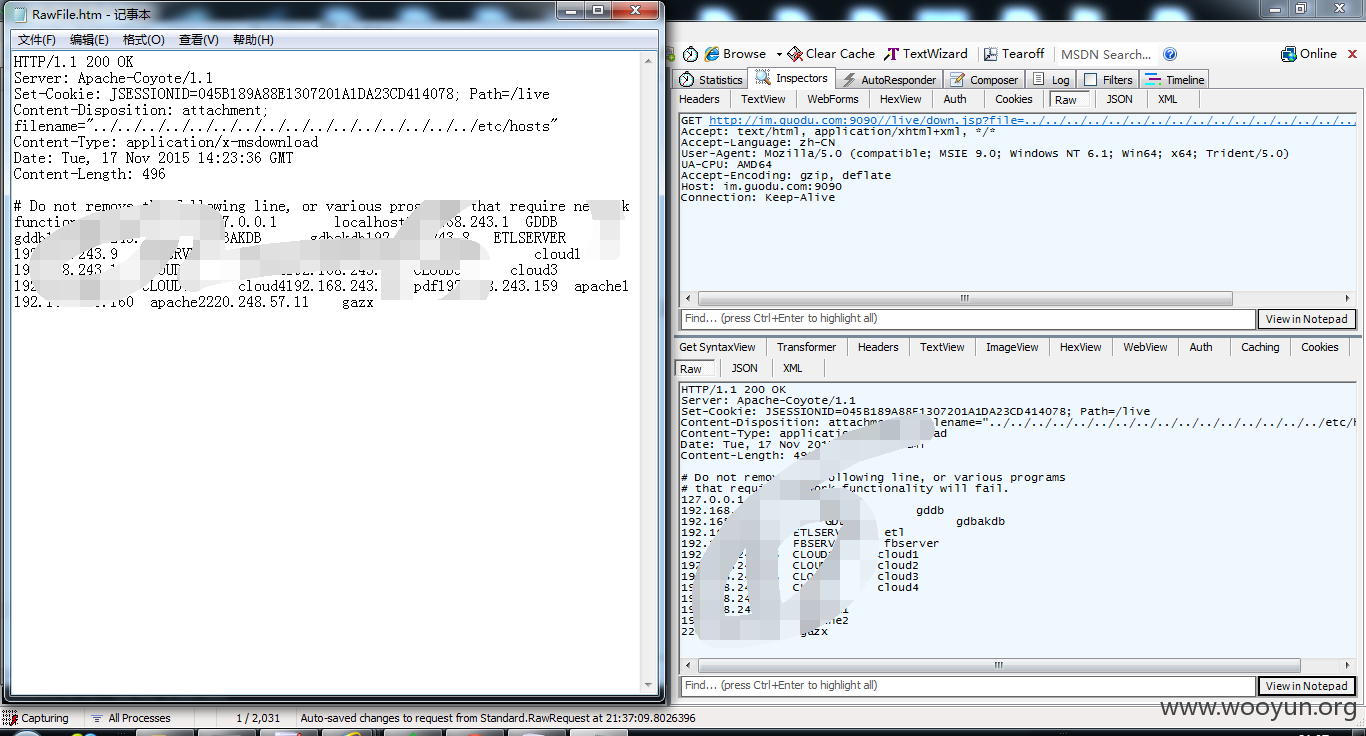The width and height of the screenshot is (1366, 736).
Task: Open request XML inspector tab
Action: (x=1167, y=99)
